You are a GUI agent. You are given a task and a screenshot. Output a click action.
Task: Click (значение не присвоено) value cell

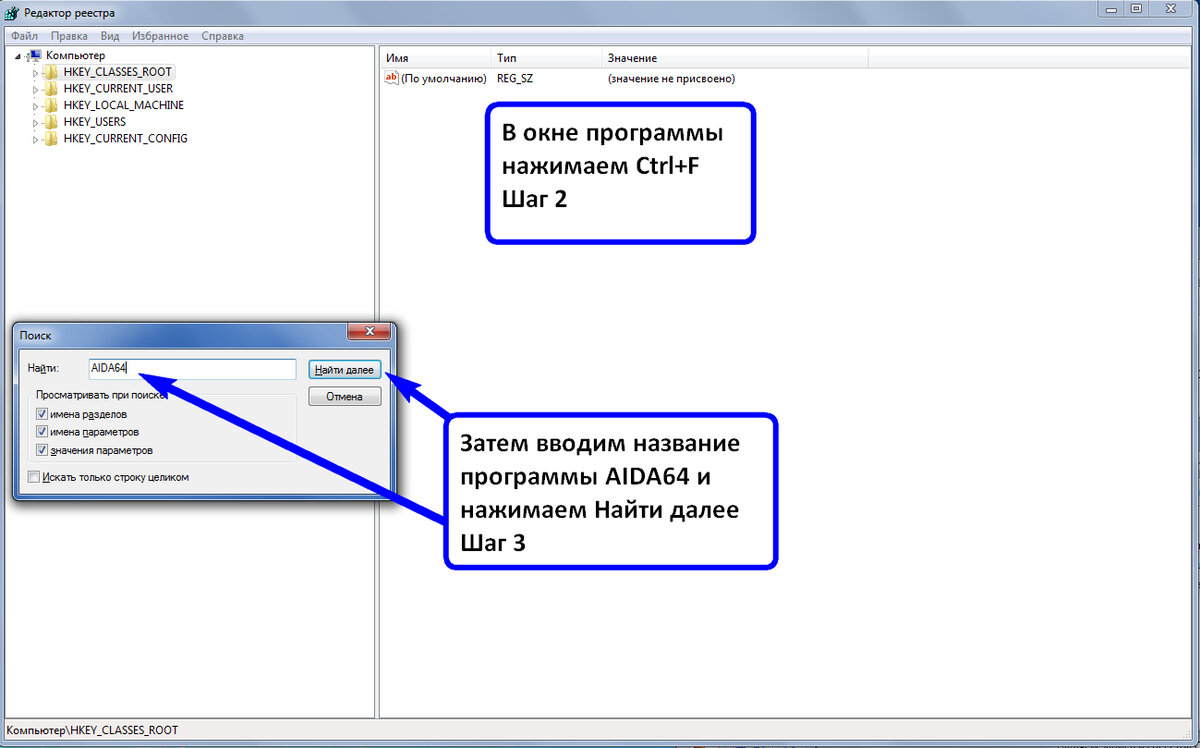point(671,78)
